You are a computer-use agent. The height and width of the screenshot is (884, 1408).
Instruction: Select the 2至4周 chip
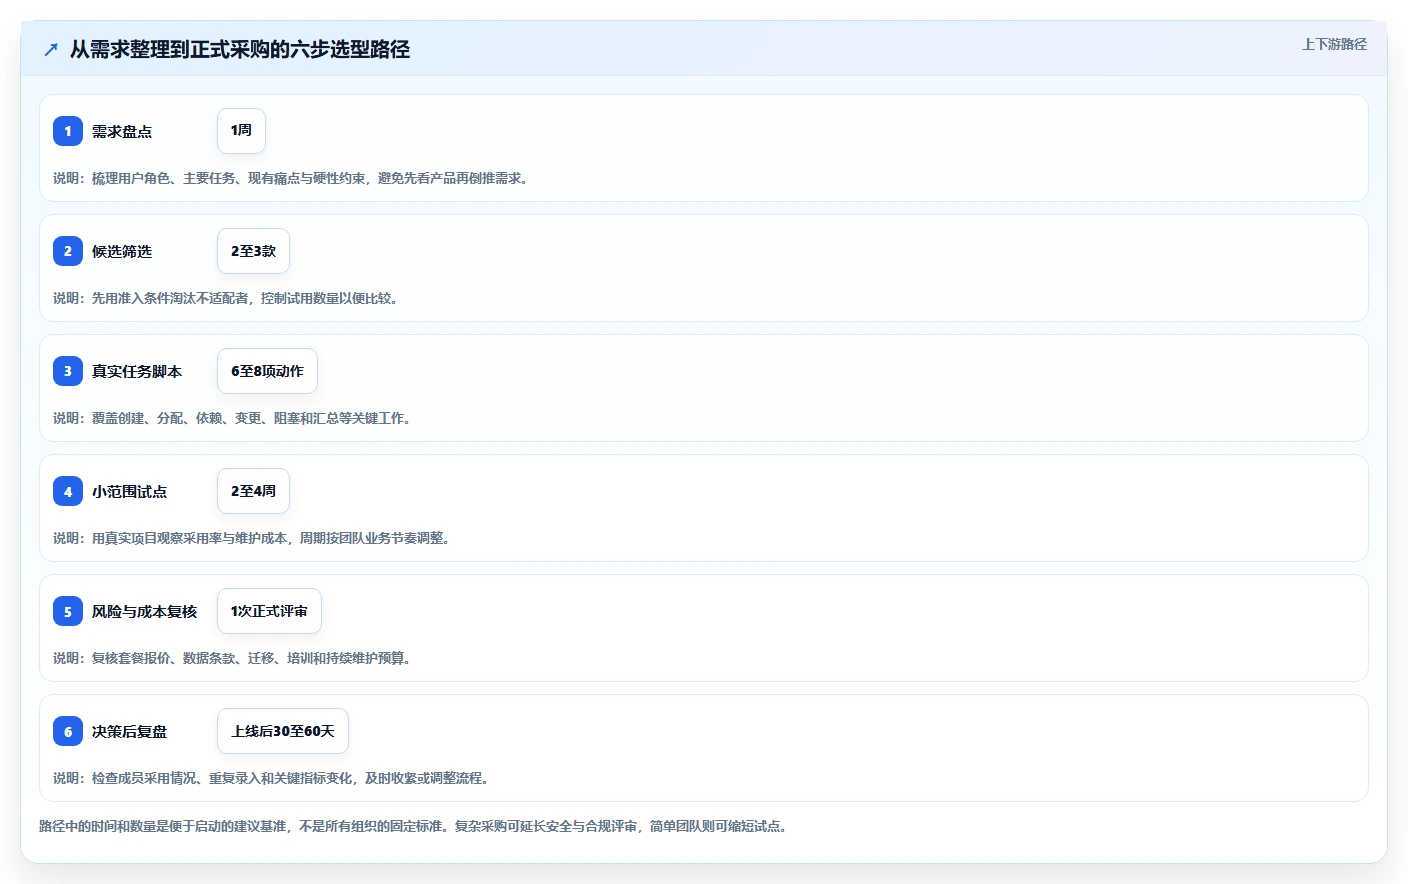253,491
